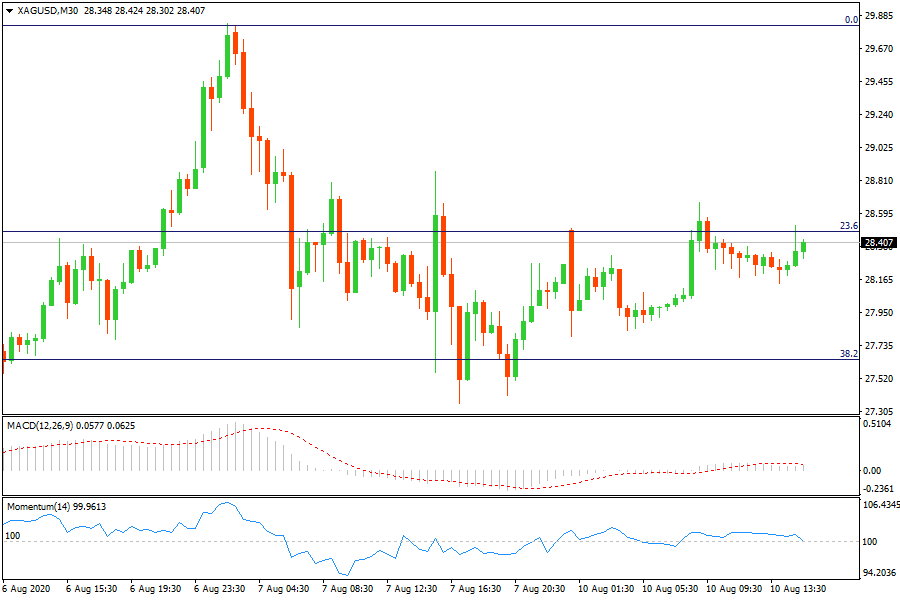
Task: Click the 29.885 price axis value
Action: pos(877,16)
